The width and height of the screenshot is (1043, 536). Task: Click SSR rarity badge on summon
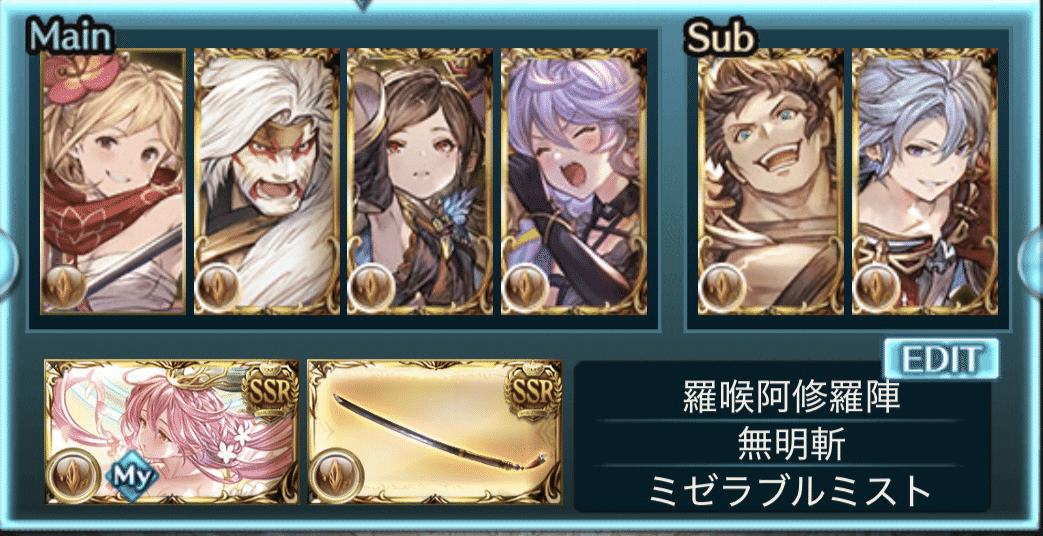click(267, 396)
